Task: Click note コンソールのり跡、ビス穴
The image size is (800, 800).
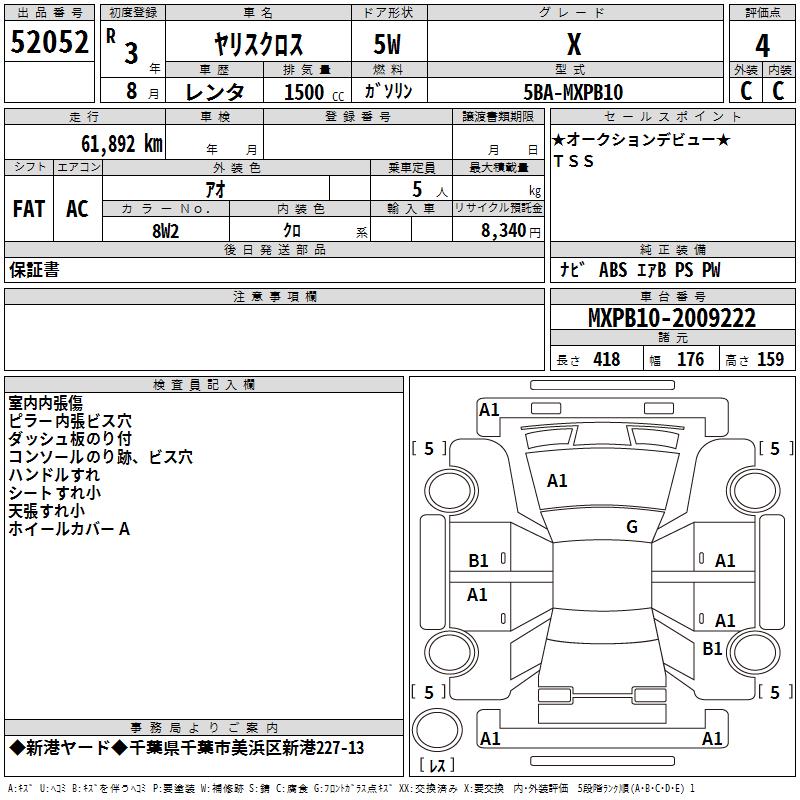Action: pos(101,457)
